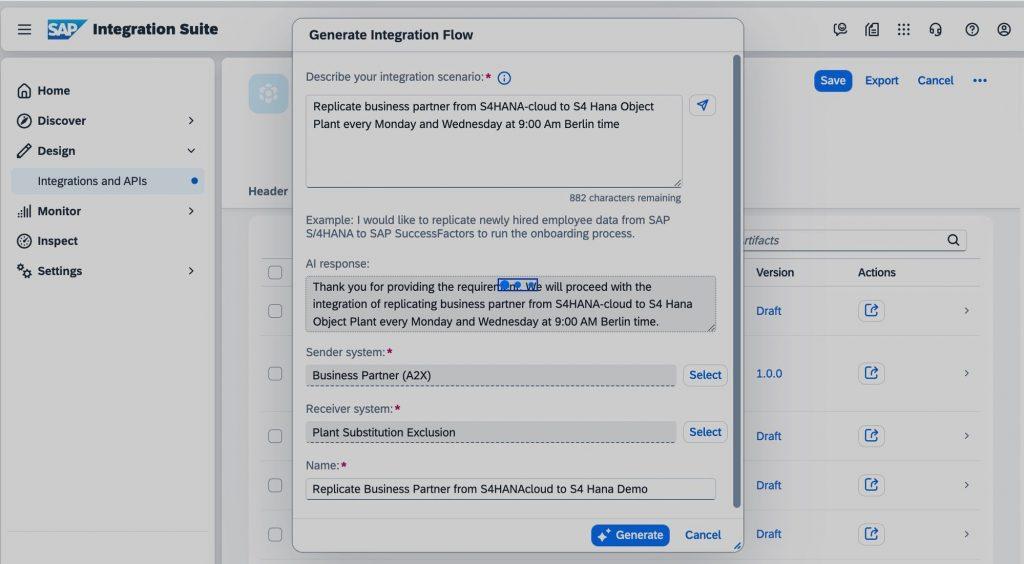
Task: Open the news feed icon in header
Action: (x=872, y=29)
